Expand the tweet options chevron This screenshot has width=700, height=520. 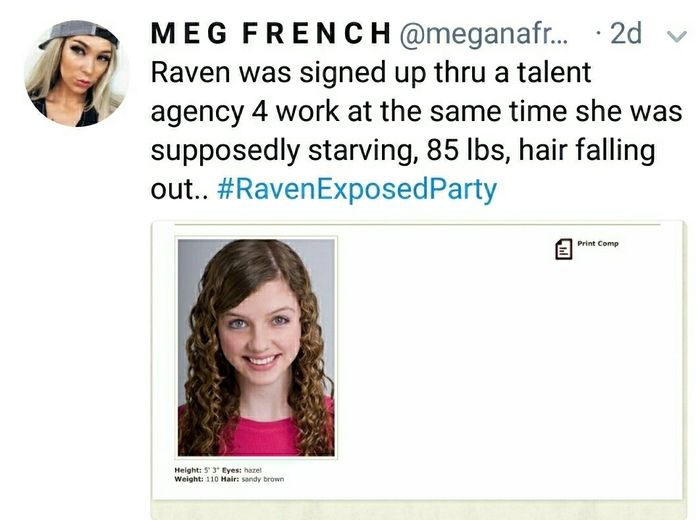(x=677, y=36)
